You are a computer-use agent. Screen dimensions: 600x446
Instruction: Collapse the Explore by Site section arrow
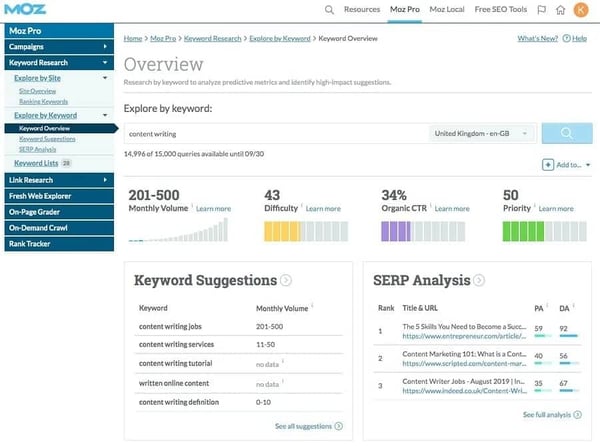[x=105, y=78]
